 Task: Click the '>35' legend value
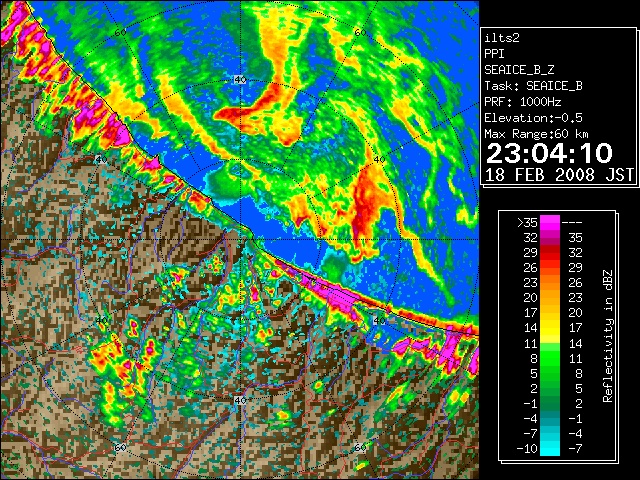(527, 222)
